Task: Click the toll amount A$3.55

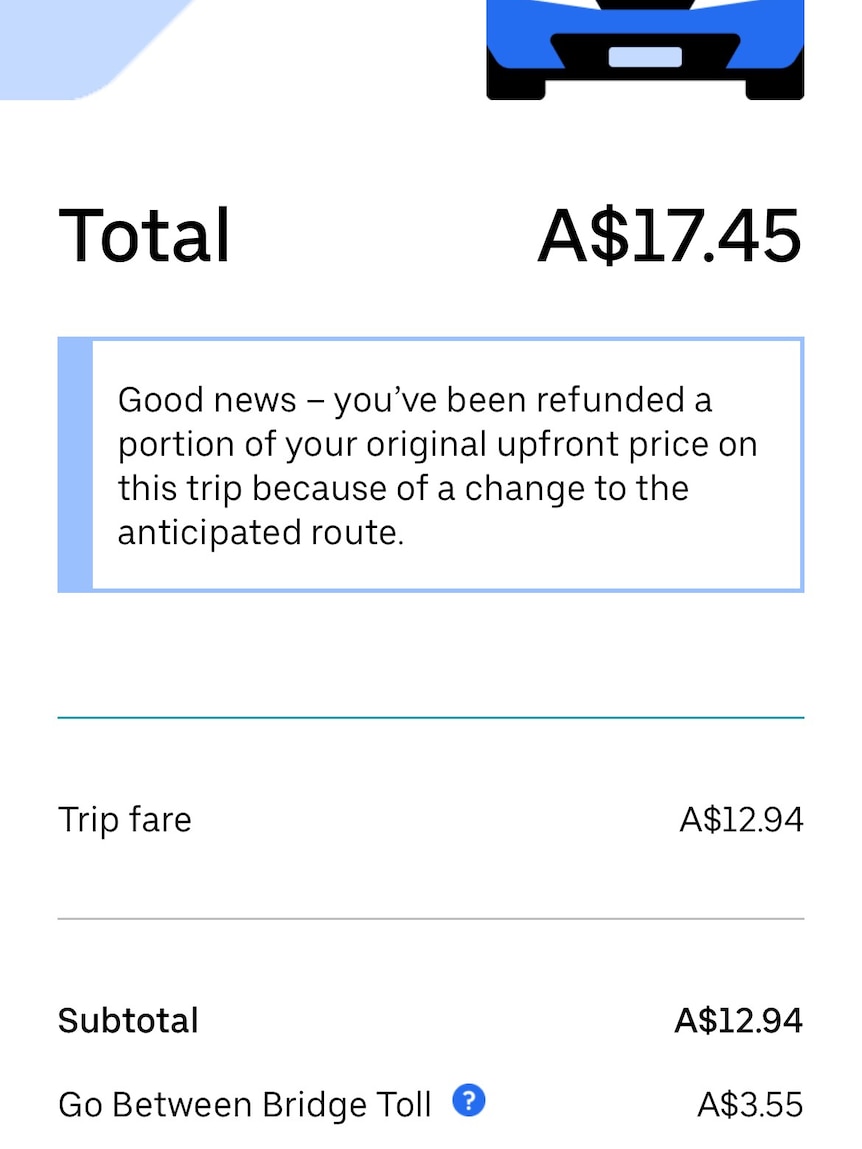Action: click(751, 1104)
